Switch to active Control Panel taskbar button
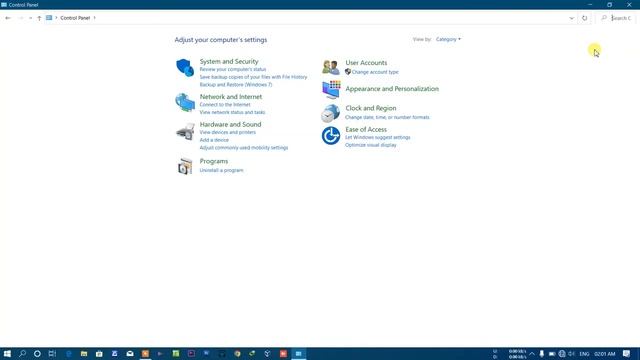This screenshot has width=640, height=360. pos(298,353)
